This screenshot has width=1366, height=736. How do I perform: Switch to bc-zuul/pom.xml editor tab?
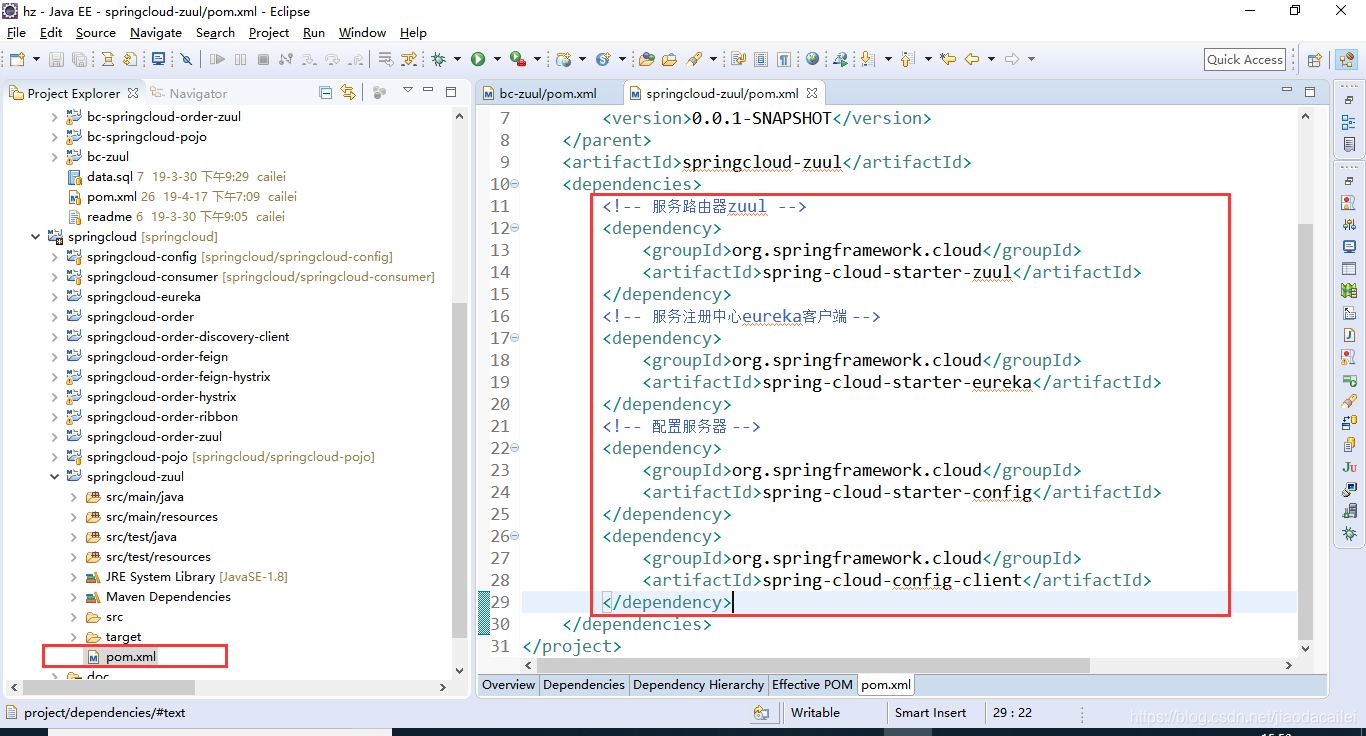[548, 93]
